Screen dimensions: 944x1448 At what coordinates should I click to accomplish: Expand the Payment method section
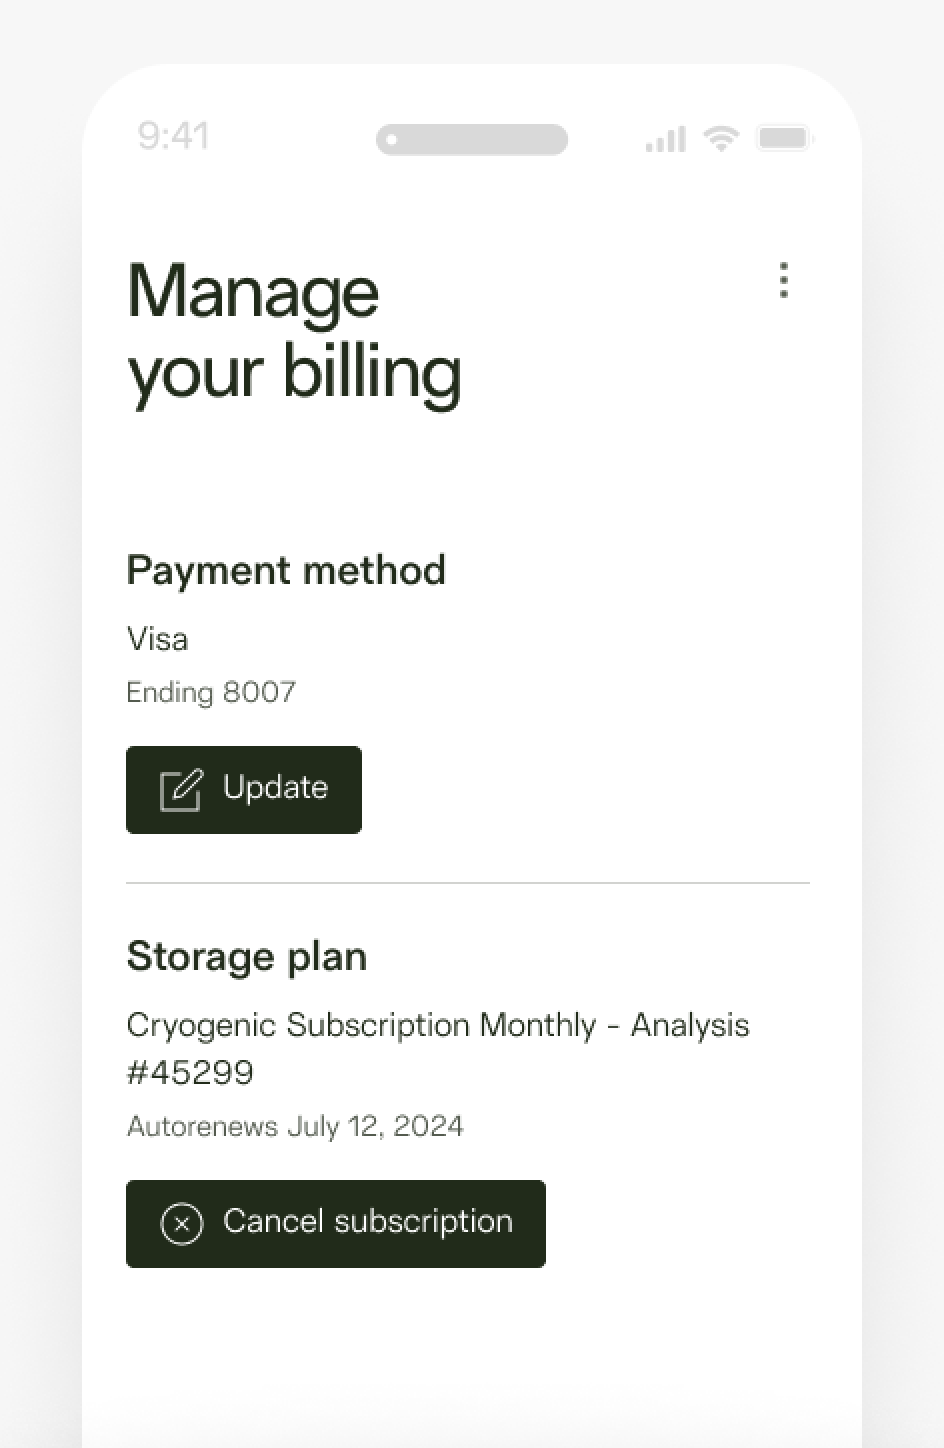click(x=286, y=570)
